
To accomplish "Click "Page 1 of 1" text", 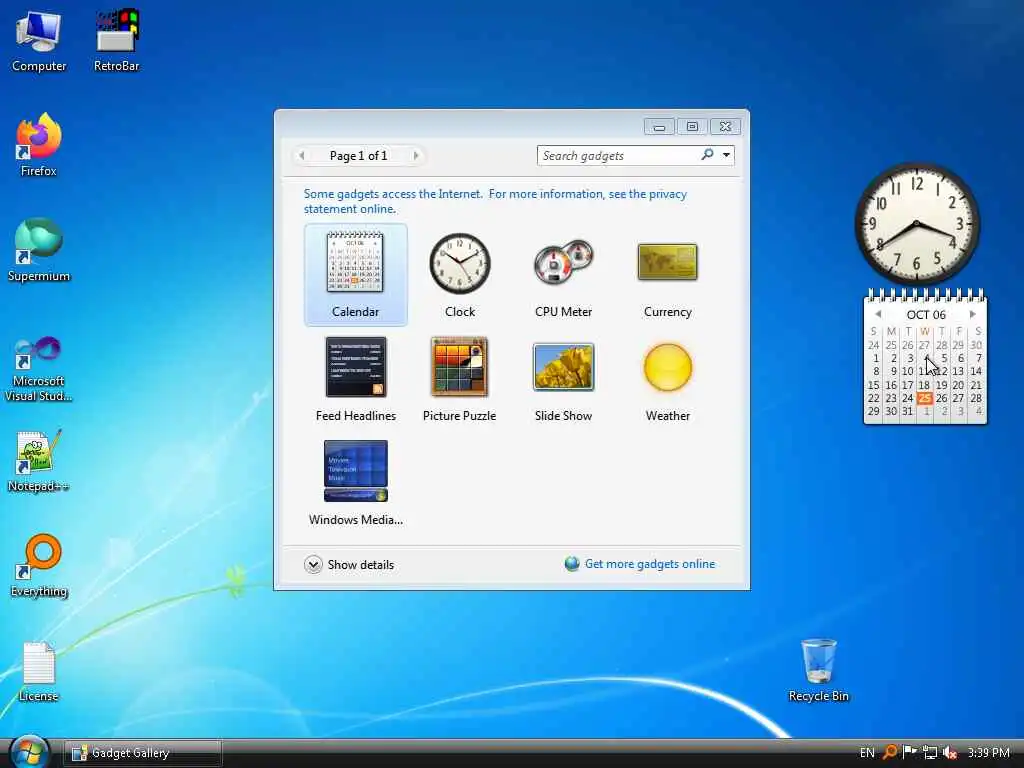I will (359, 155).
